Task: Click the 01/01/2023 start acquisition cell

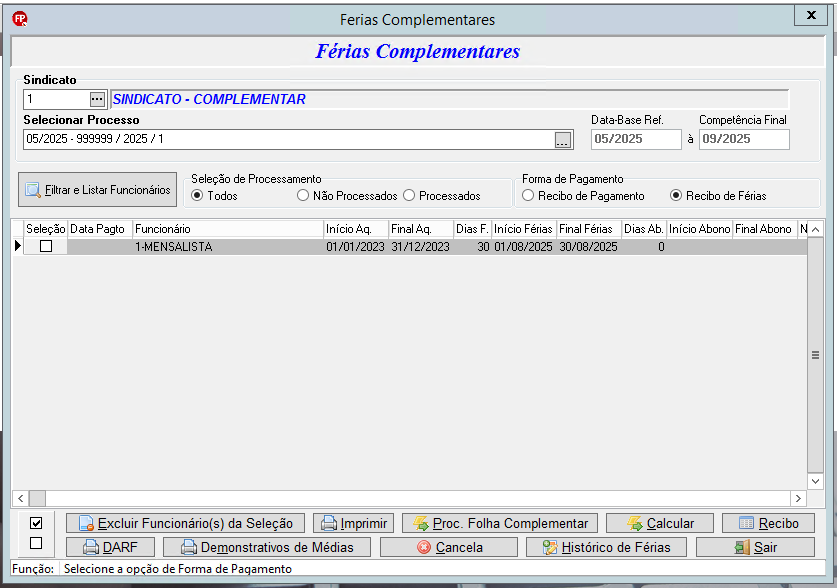Action: [356, 247]
